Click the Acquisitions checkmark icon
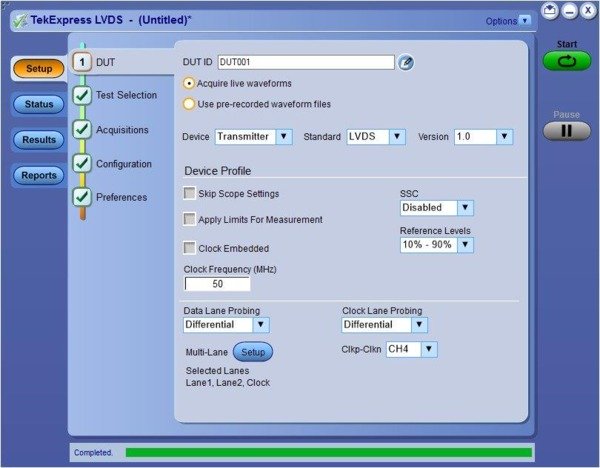This screenshot has height=468, width=600. coord(82,129)
